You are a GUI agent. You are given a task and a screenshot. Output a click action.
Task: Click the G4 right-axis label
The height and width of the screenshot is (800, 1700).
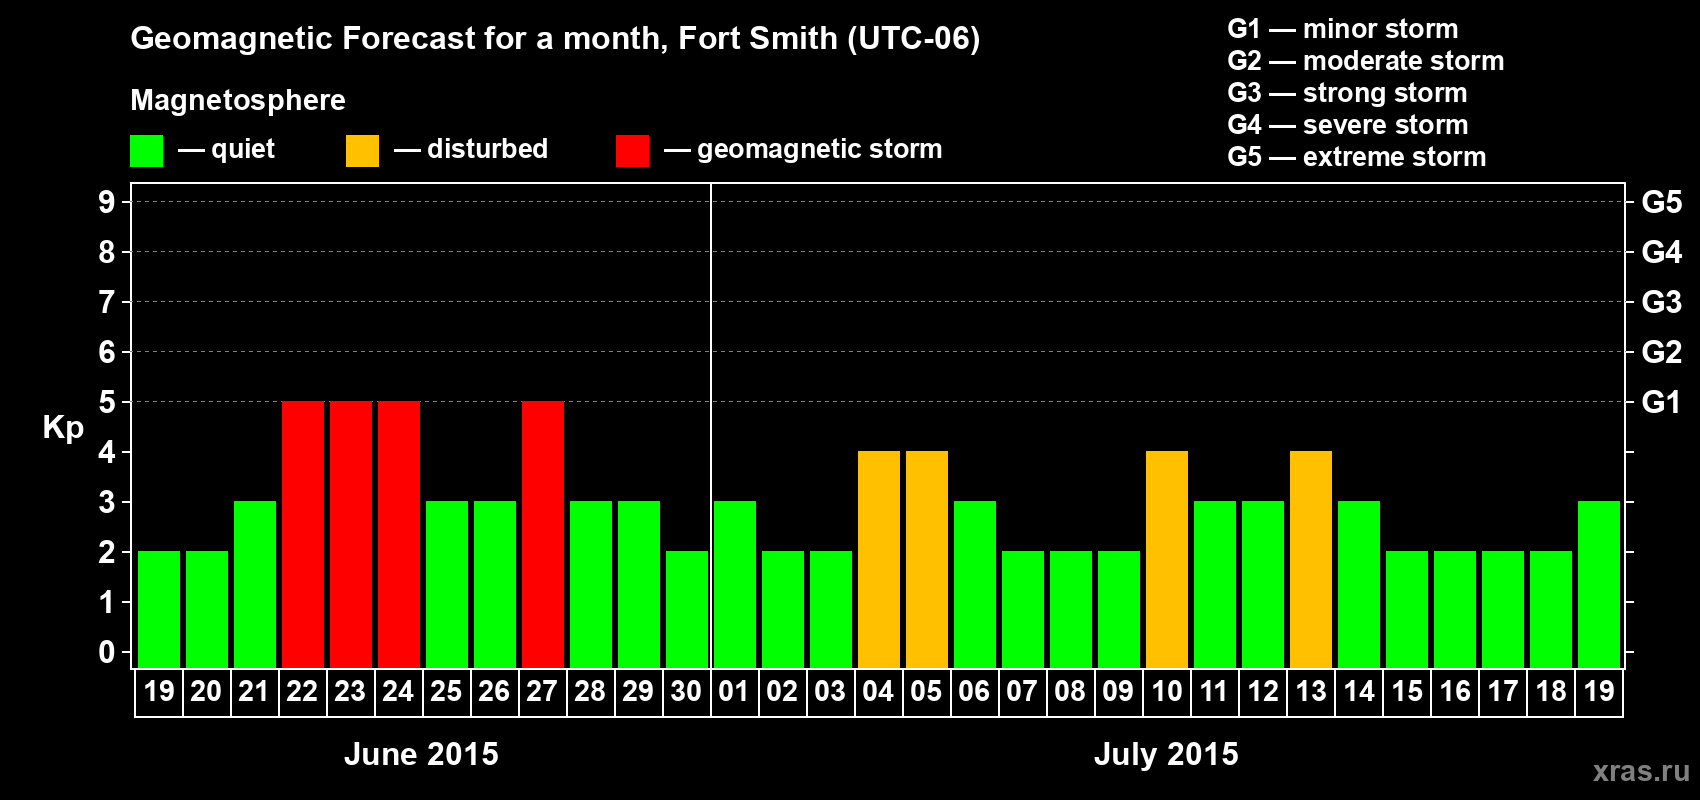pyautogui.click(x=1661, y=252)
